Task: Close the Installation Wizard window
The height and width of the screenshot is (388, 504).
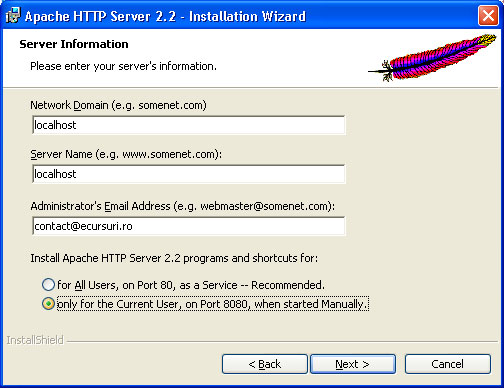Action: 488,16
